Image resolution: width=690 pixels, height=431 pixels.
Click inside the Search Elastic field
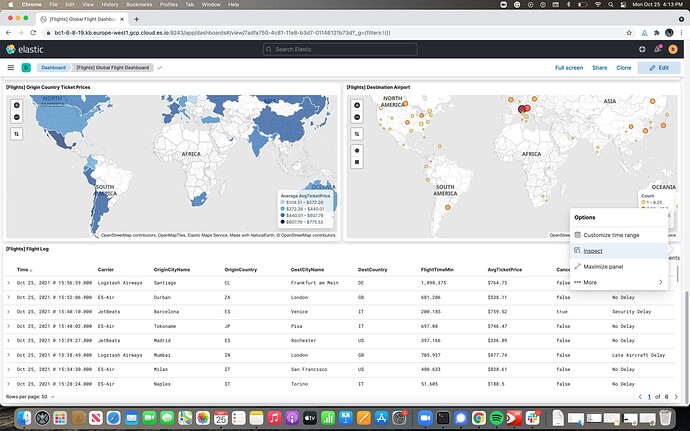point(340,49)
